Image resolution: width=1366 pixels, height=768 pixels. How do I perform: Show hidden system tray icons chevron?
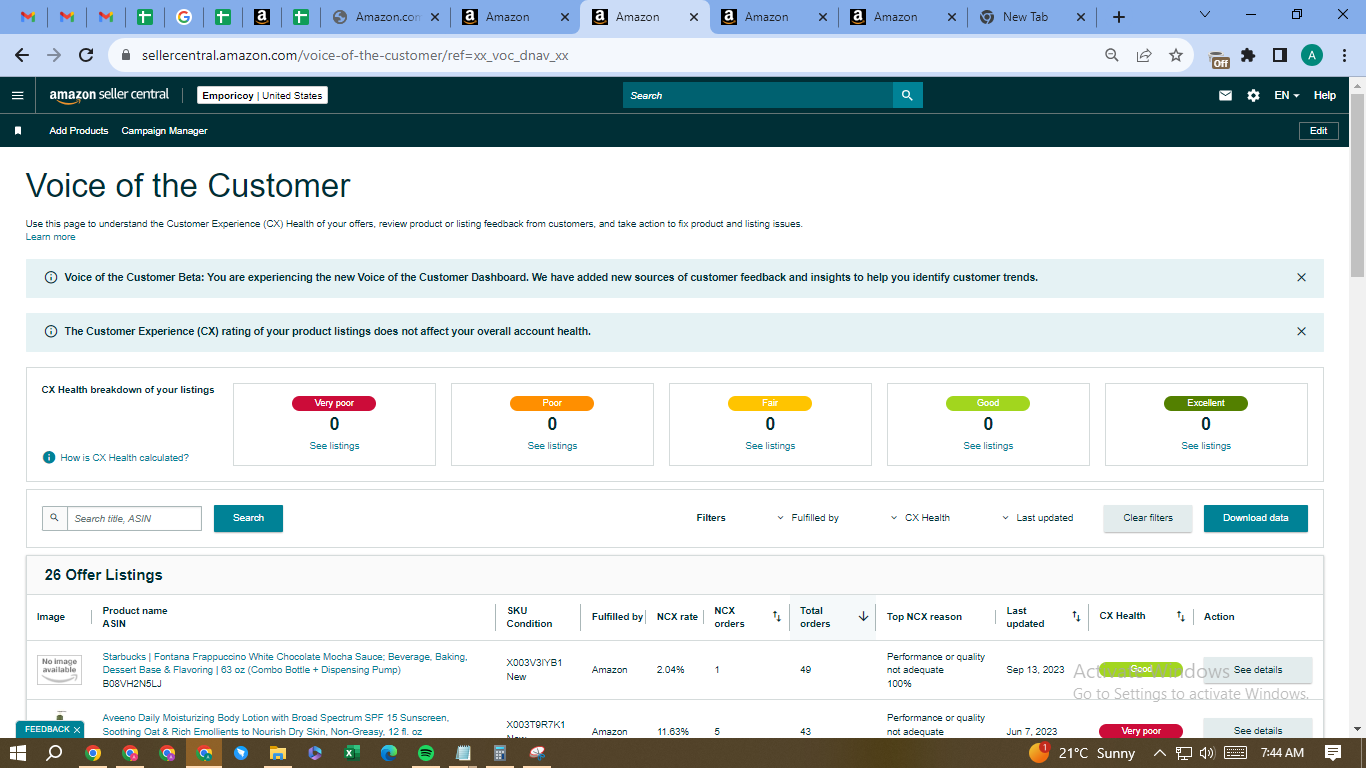(x=1159, y=753)
